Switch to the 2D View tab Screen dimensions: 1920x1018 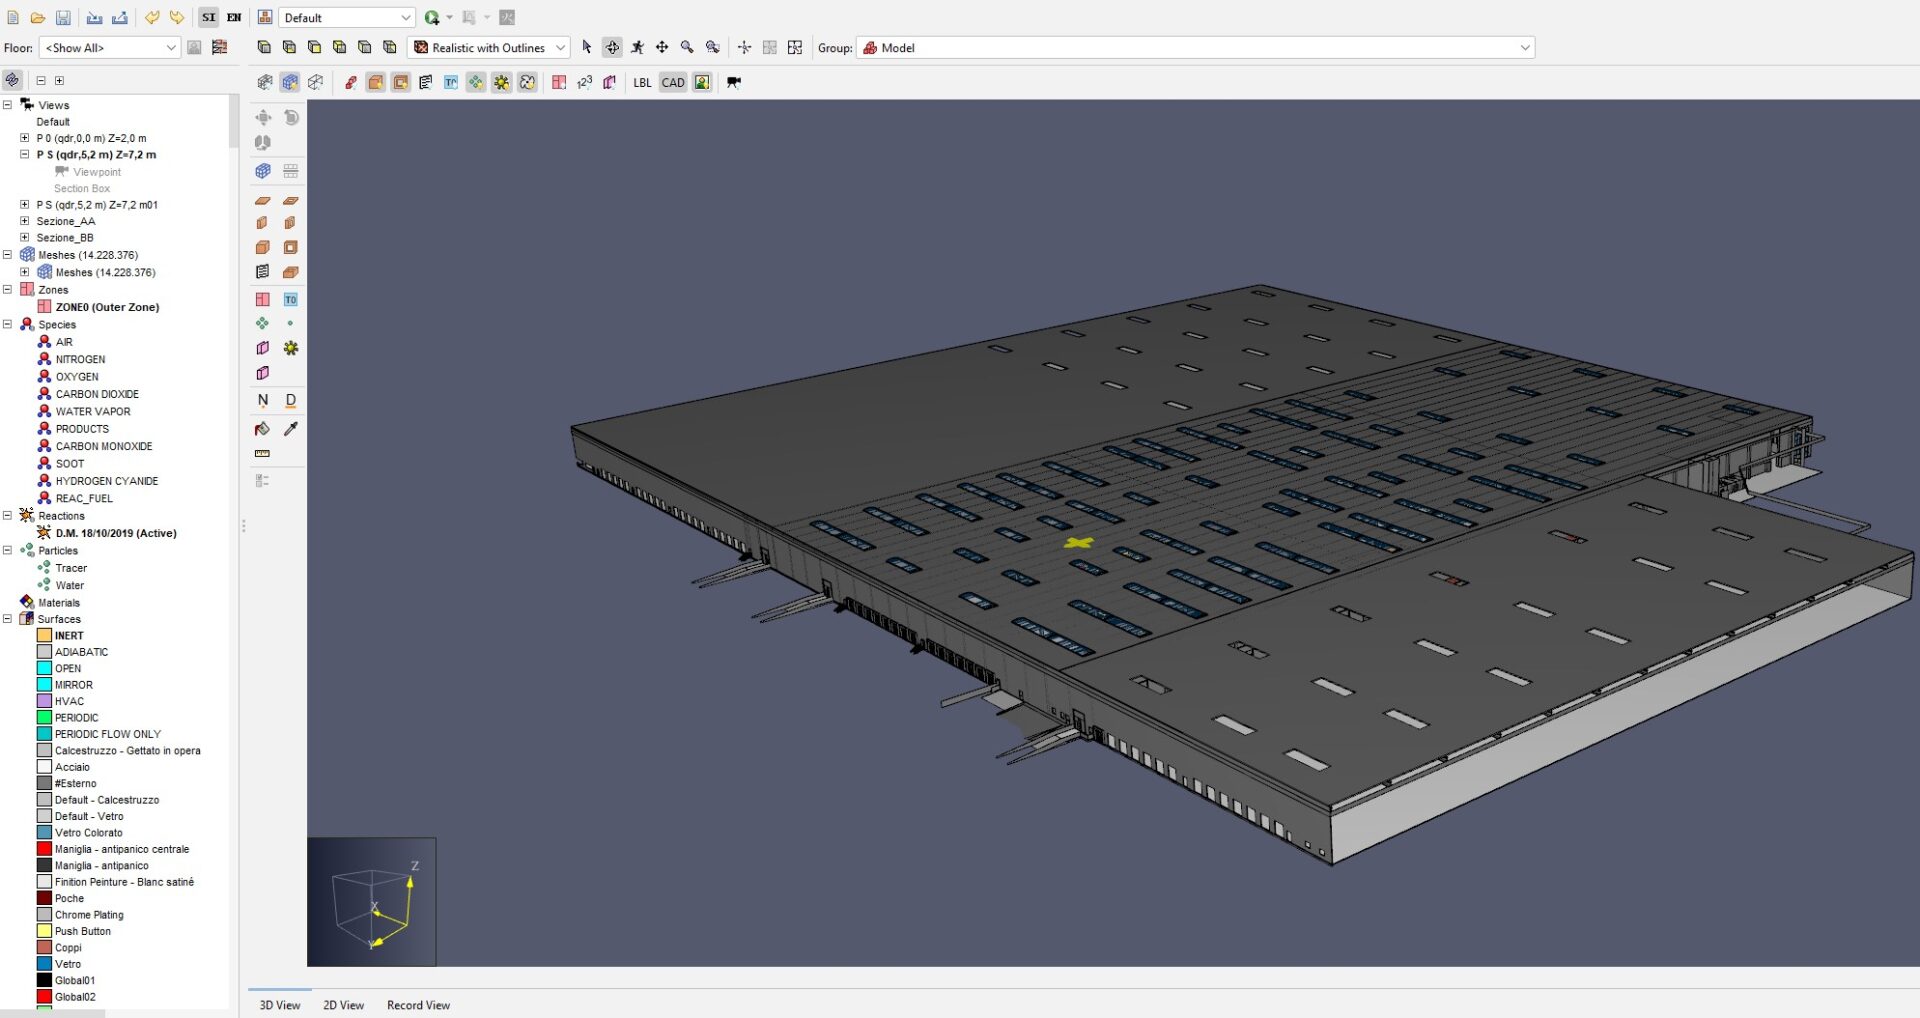point(343,1005)
